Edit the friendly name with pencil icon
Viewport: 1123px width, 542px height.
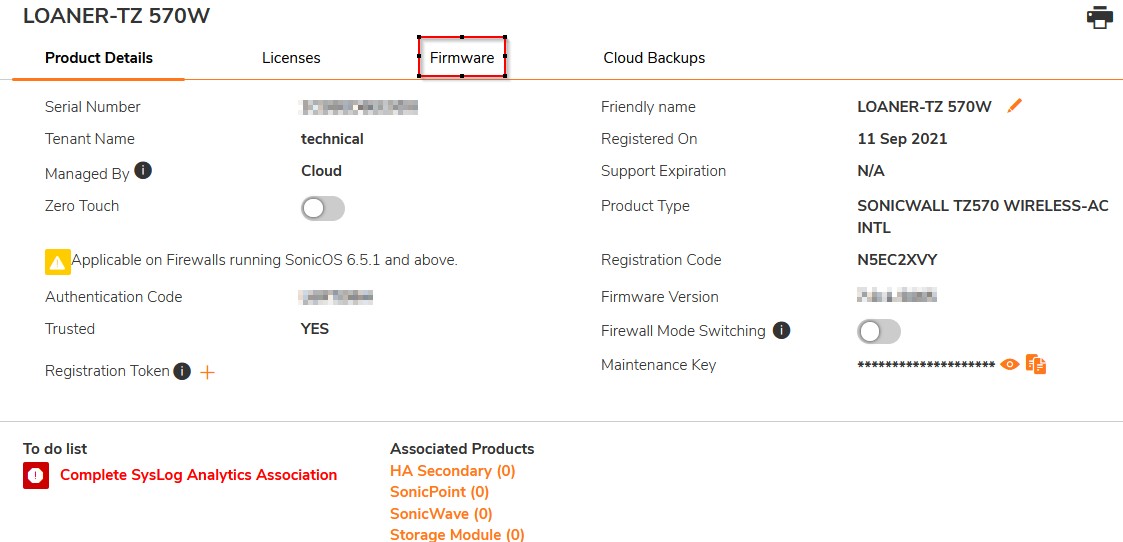(x=1015, y=106)
